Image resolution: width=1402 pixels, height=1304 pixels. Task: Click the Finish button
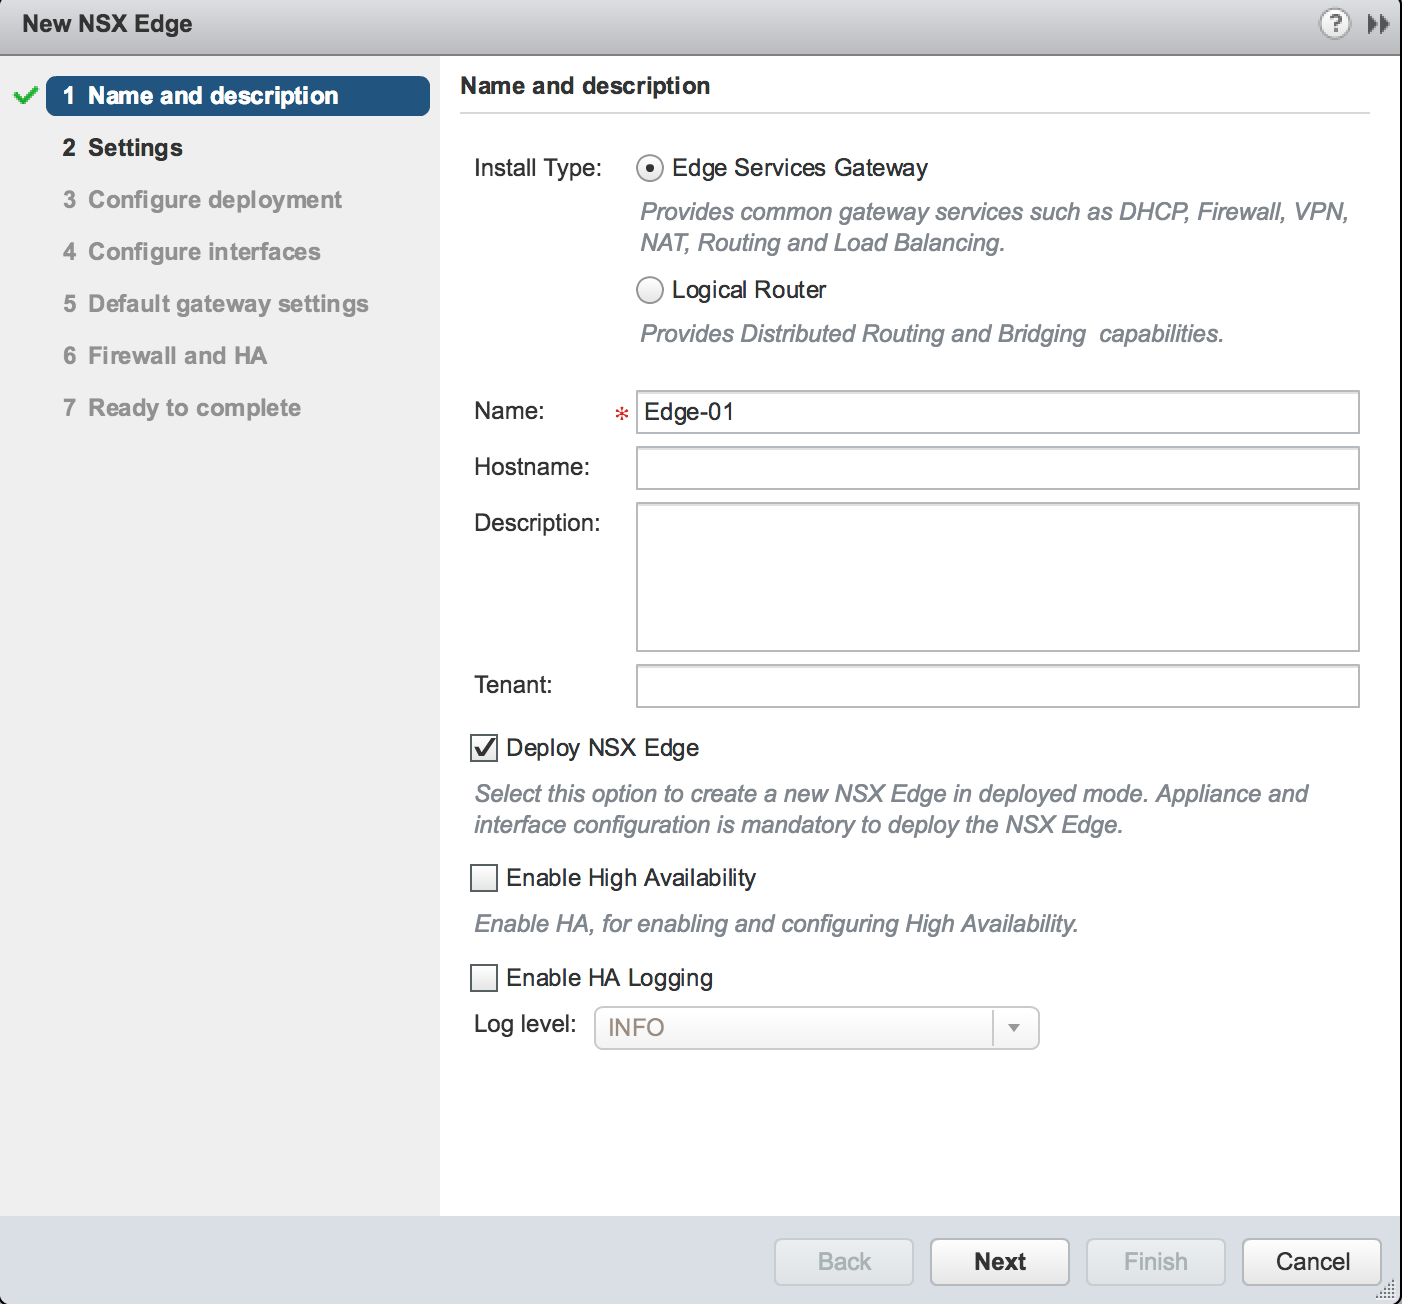coord(1156,1262)
